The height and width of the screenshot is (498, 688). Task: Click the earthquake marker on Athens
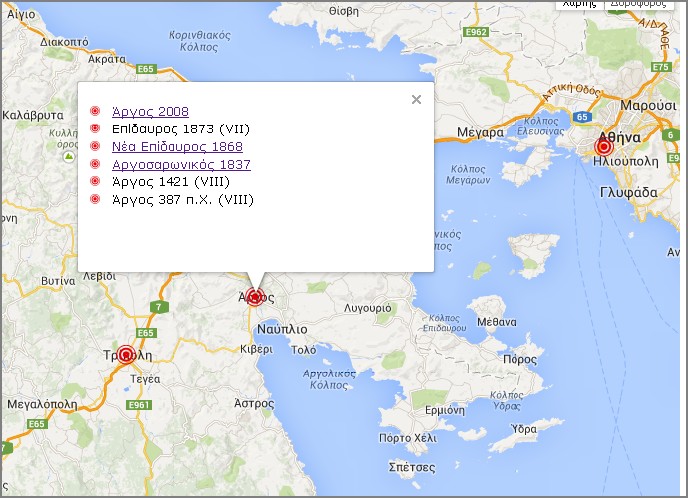603,146
